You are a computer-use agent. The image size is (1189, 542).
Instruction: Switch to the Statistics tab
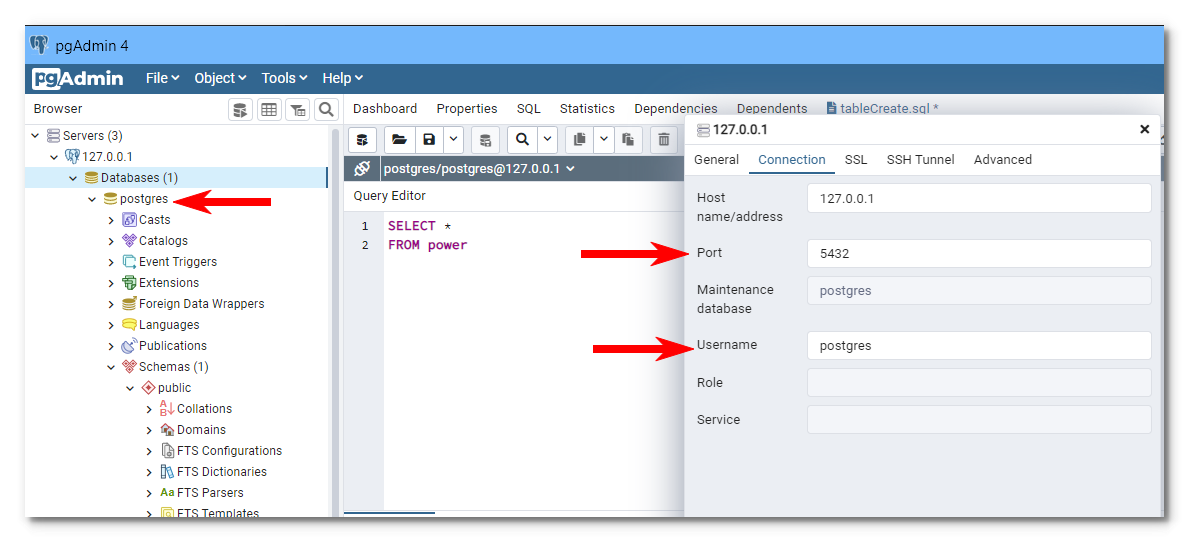coord(587,108)
